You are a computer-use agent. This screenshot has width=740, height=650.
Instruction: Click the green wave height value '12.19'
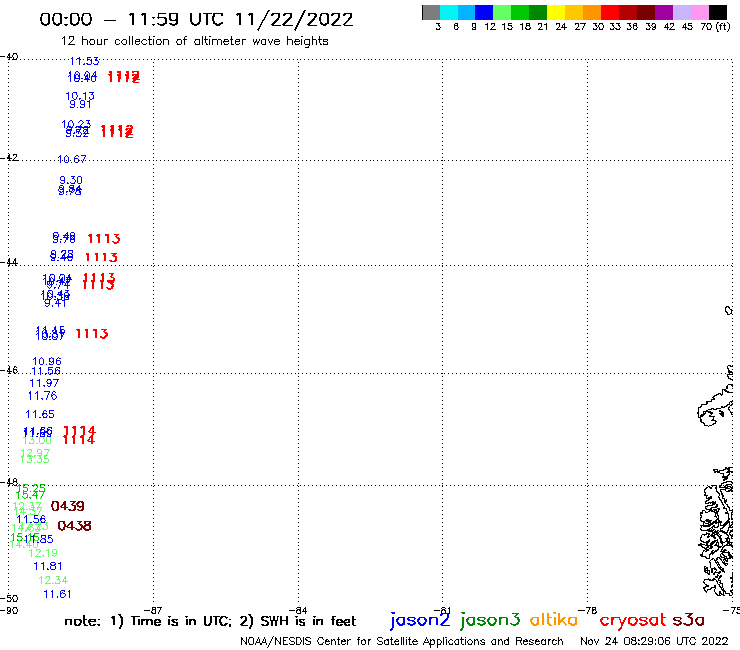43,553
